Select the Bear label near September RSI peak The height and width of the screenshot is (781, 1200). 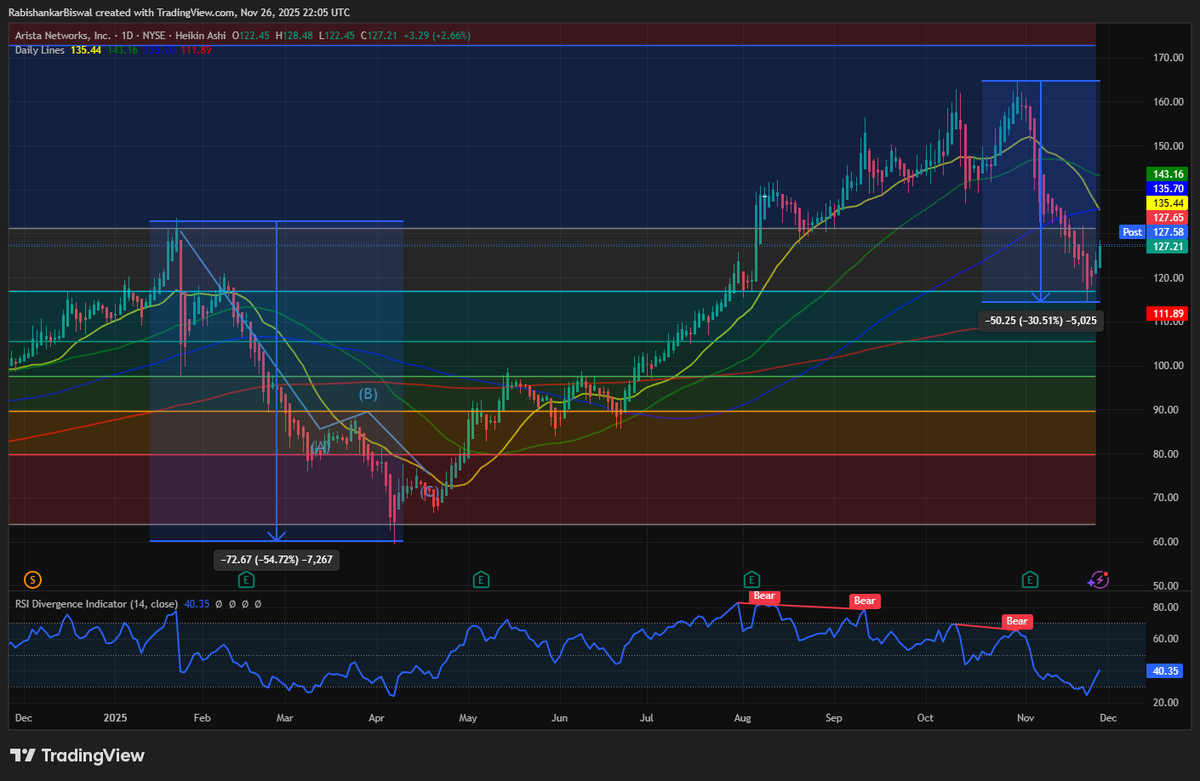[x=864, y=601]
